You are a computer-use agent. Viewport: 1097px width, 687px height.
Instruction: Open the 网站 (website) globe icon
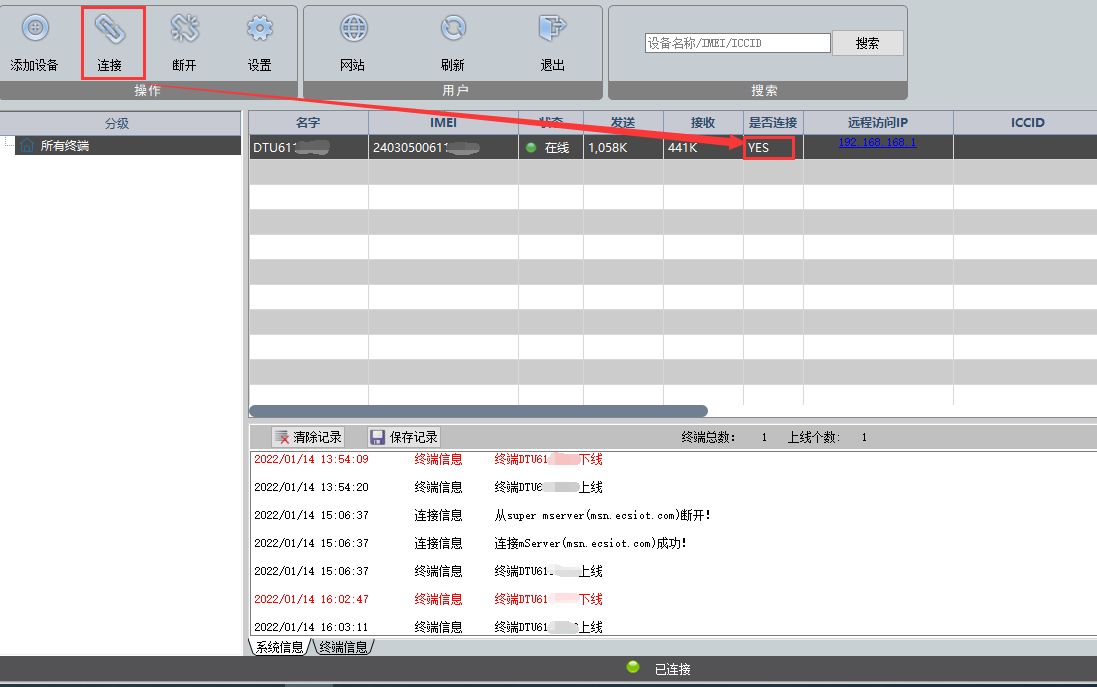coord(353,29)
